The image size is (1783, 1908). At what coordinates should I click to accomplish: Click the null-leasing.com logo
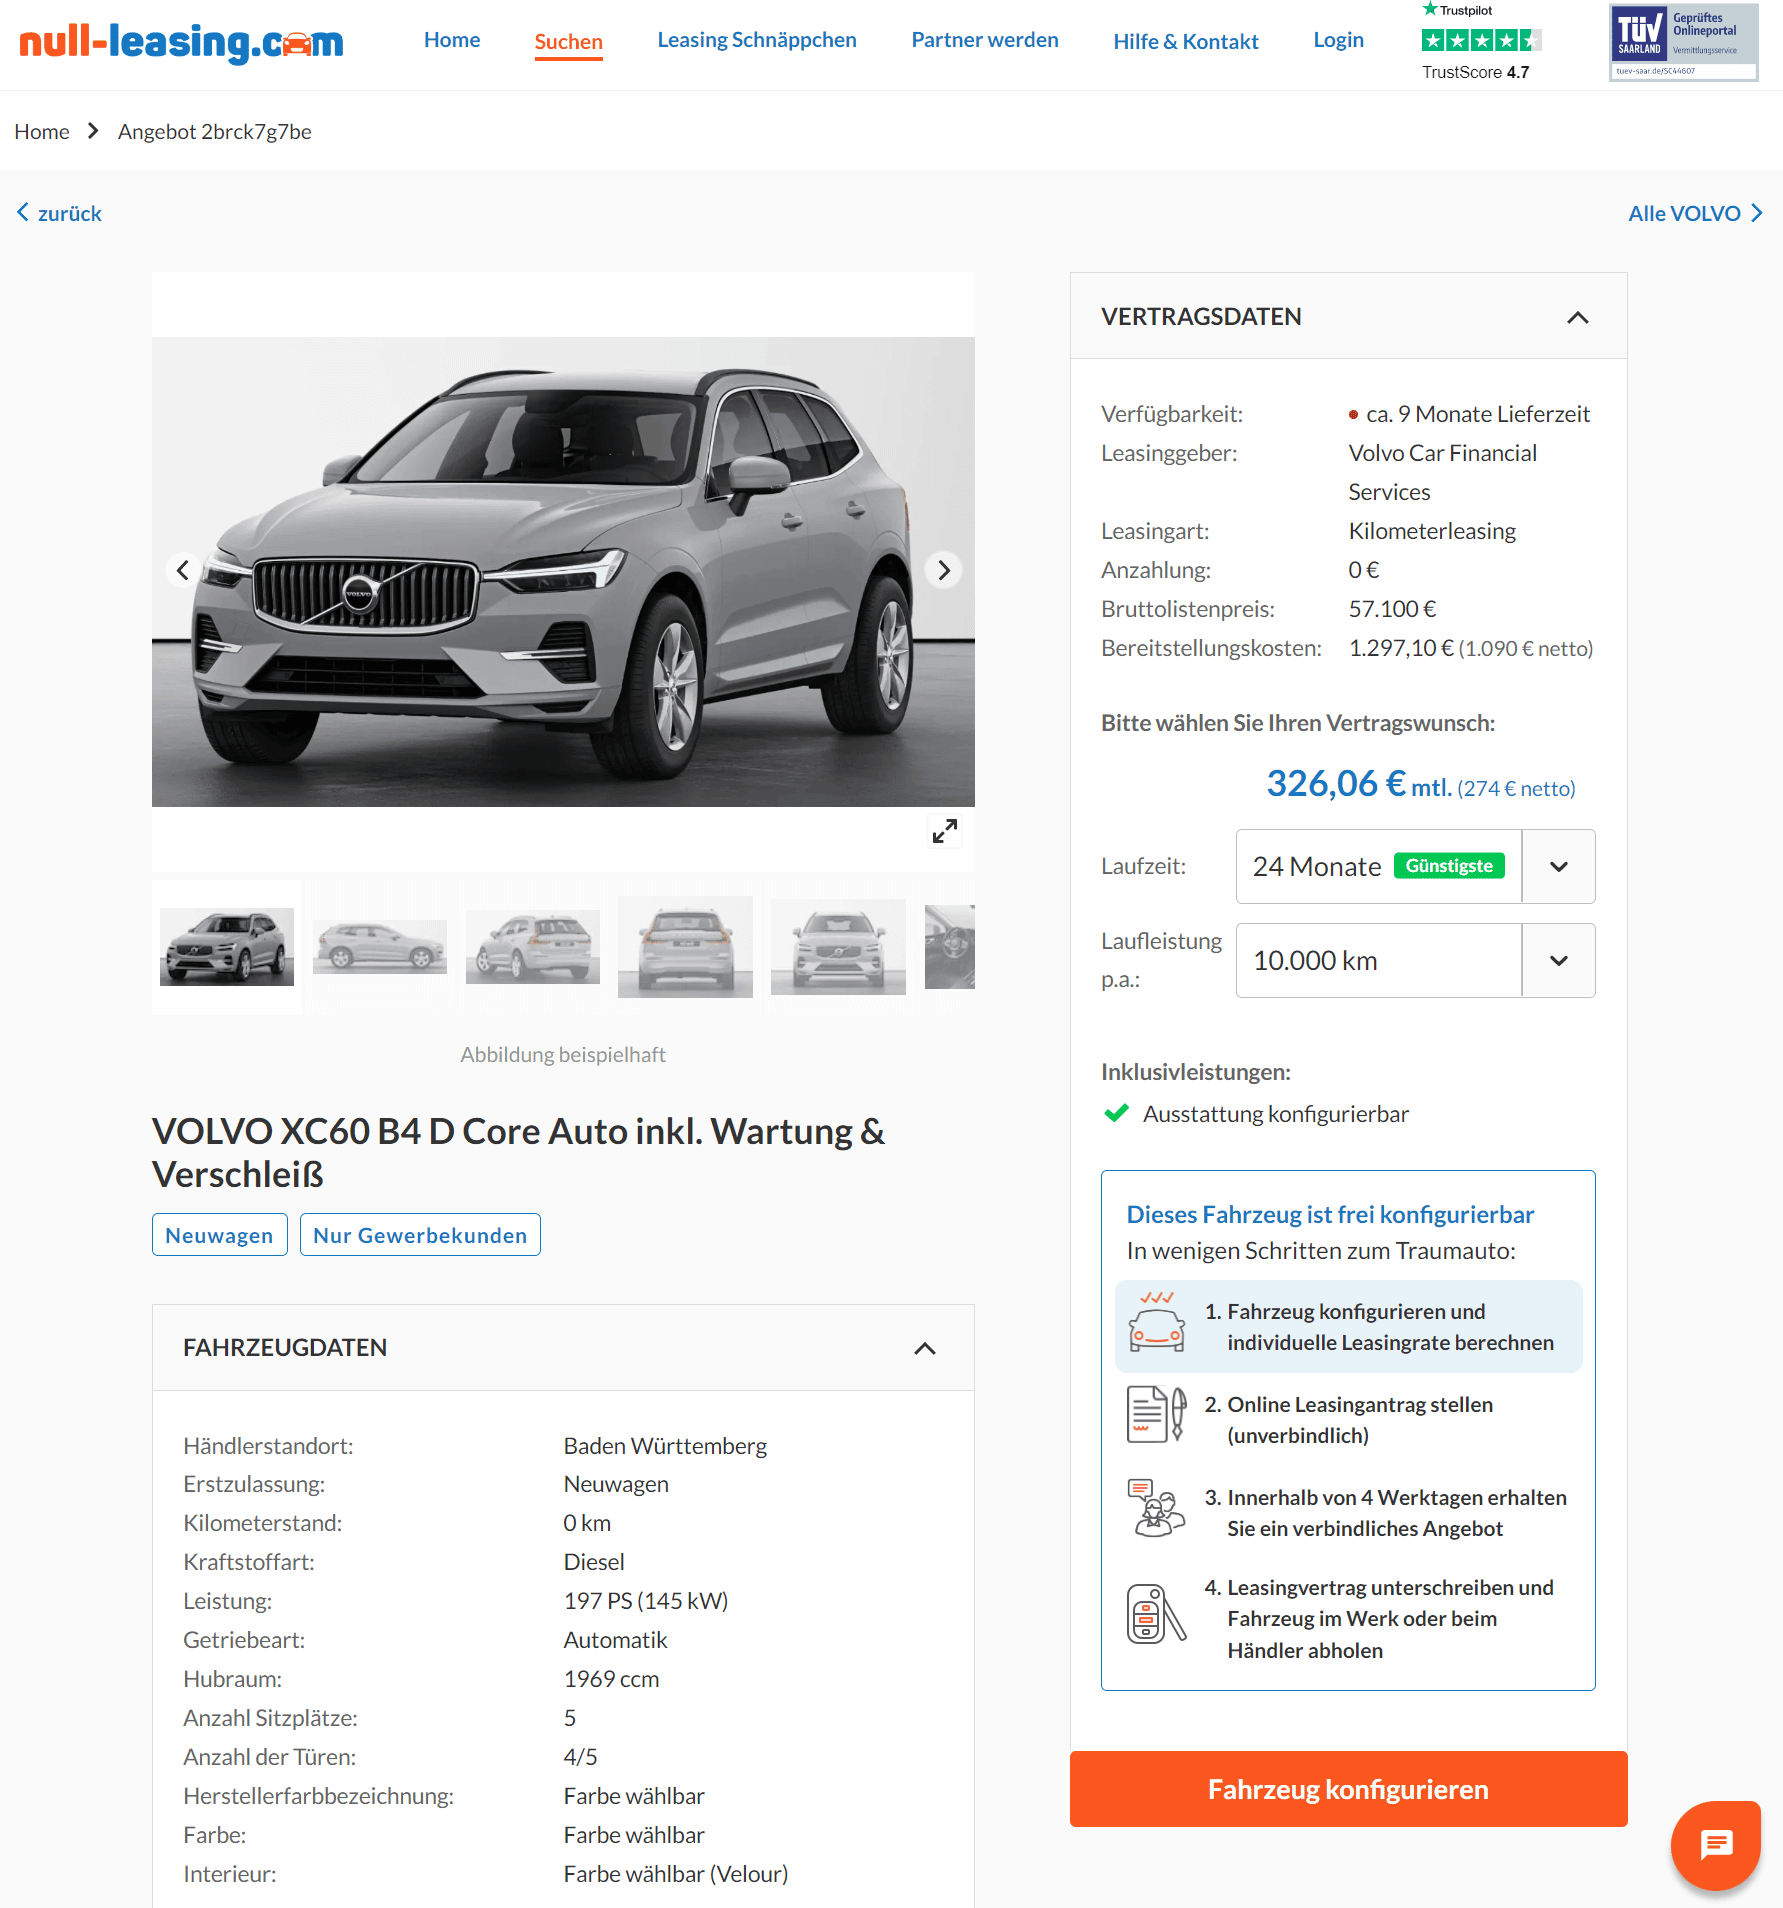pyautogui.click(x=181, y=43)
